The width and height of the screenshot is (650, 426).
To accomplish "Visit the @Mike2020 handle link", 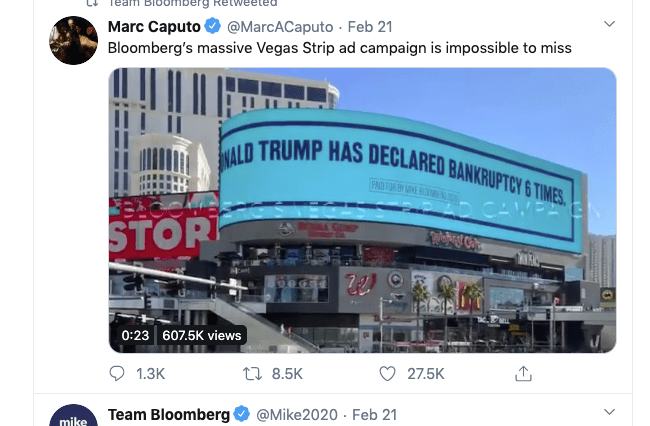I will (296, 414).
